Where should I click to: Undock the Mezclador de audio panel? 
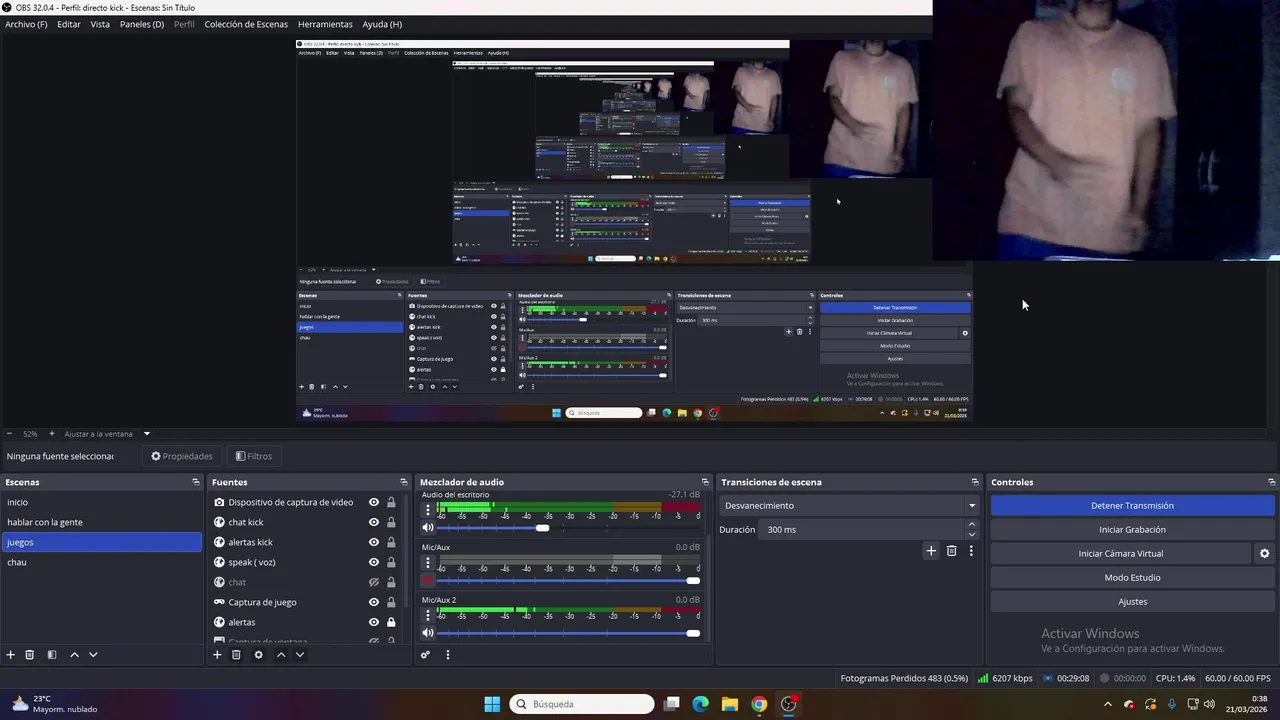click(705, 482)
